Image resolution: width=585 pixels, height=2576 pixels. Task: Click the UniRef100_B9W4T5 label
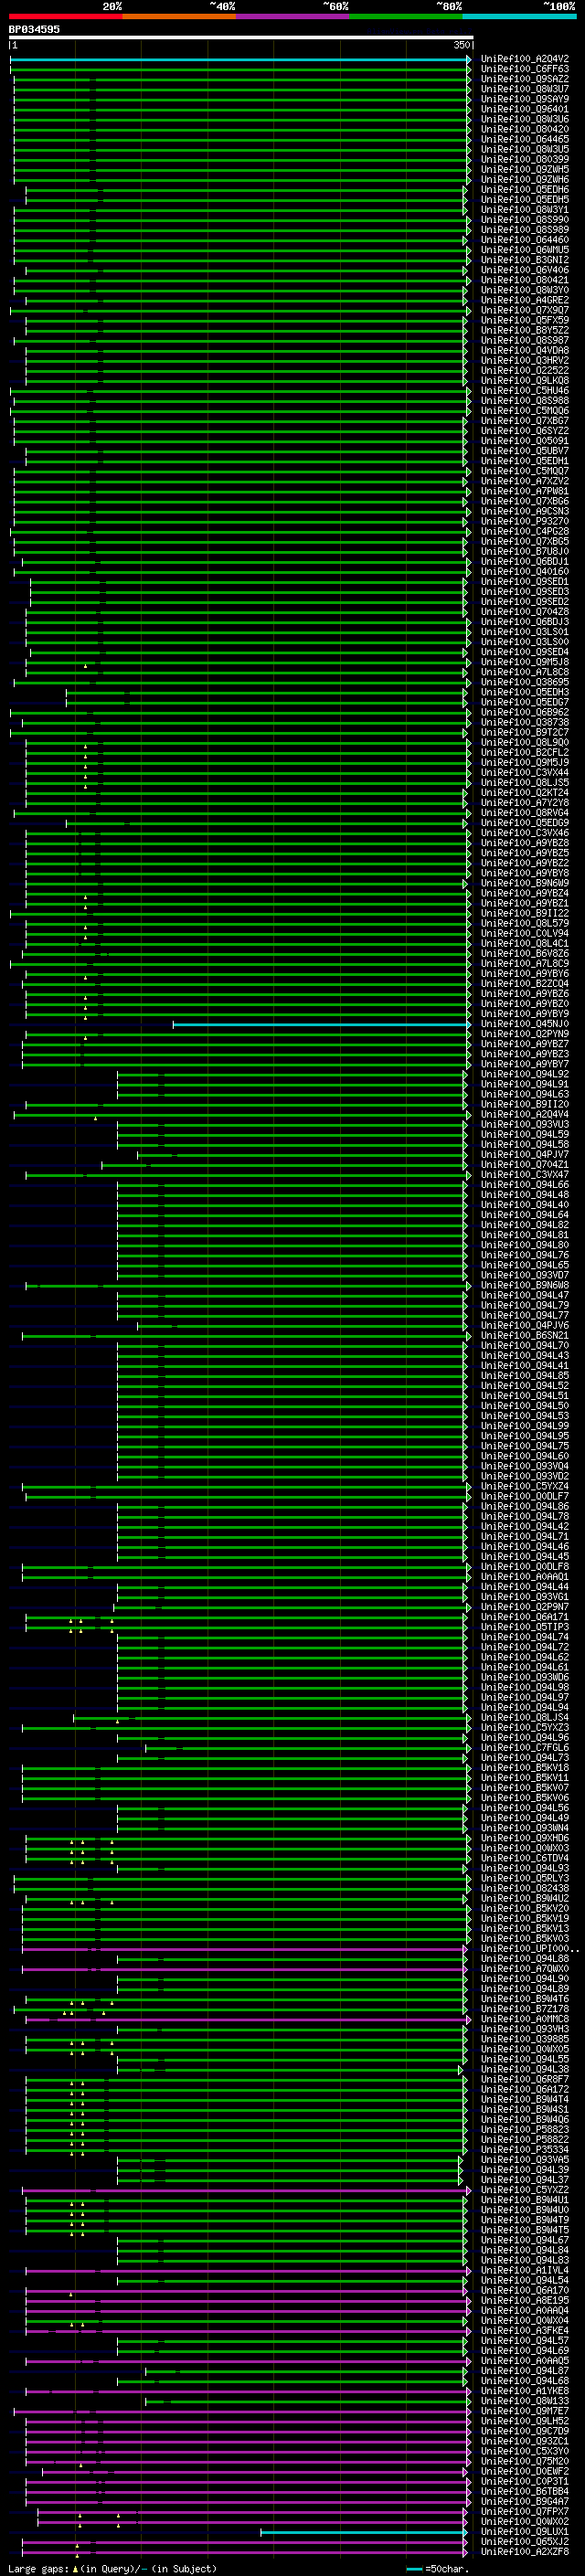(524, 2230)
